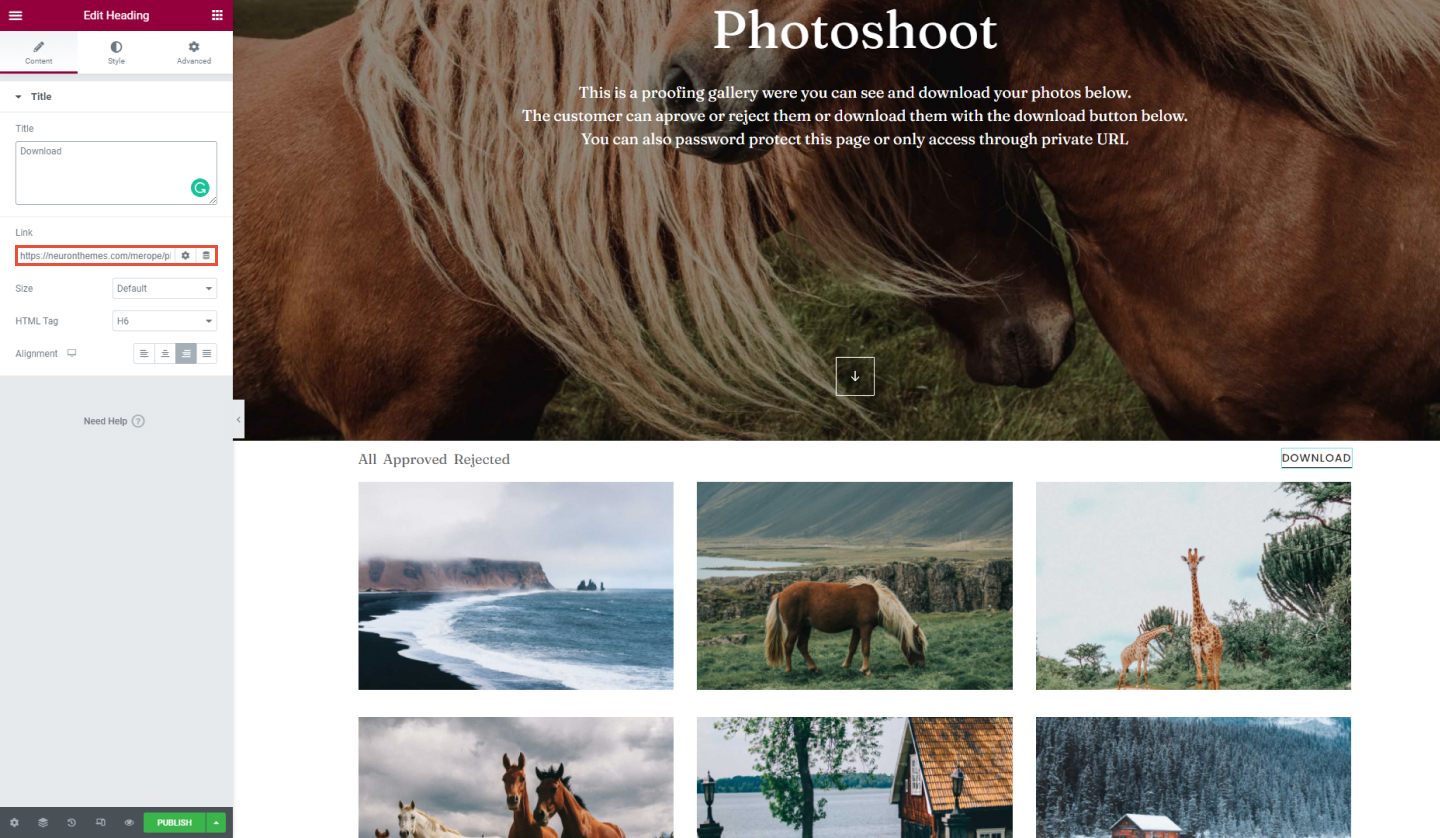Collapse the Title section

116,97
